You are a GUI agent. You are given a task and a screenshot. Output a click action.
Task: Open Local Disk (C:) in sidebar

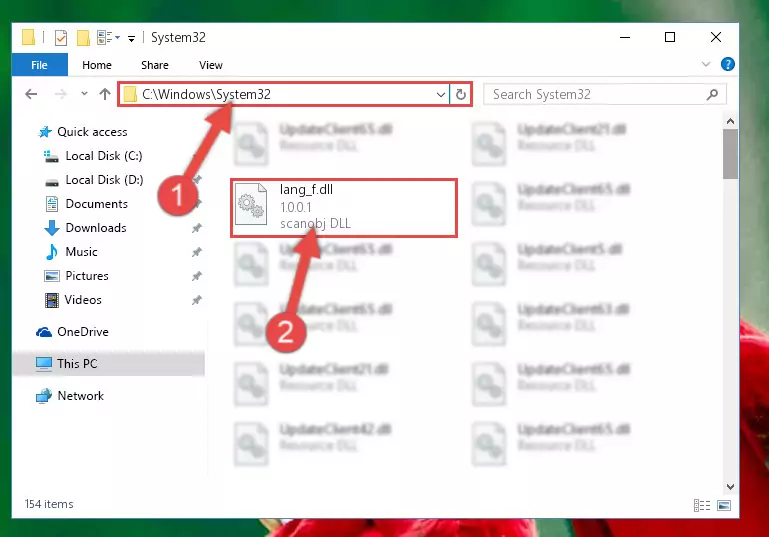coord(103,155)
